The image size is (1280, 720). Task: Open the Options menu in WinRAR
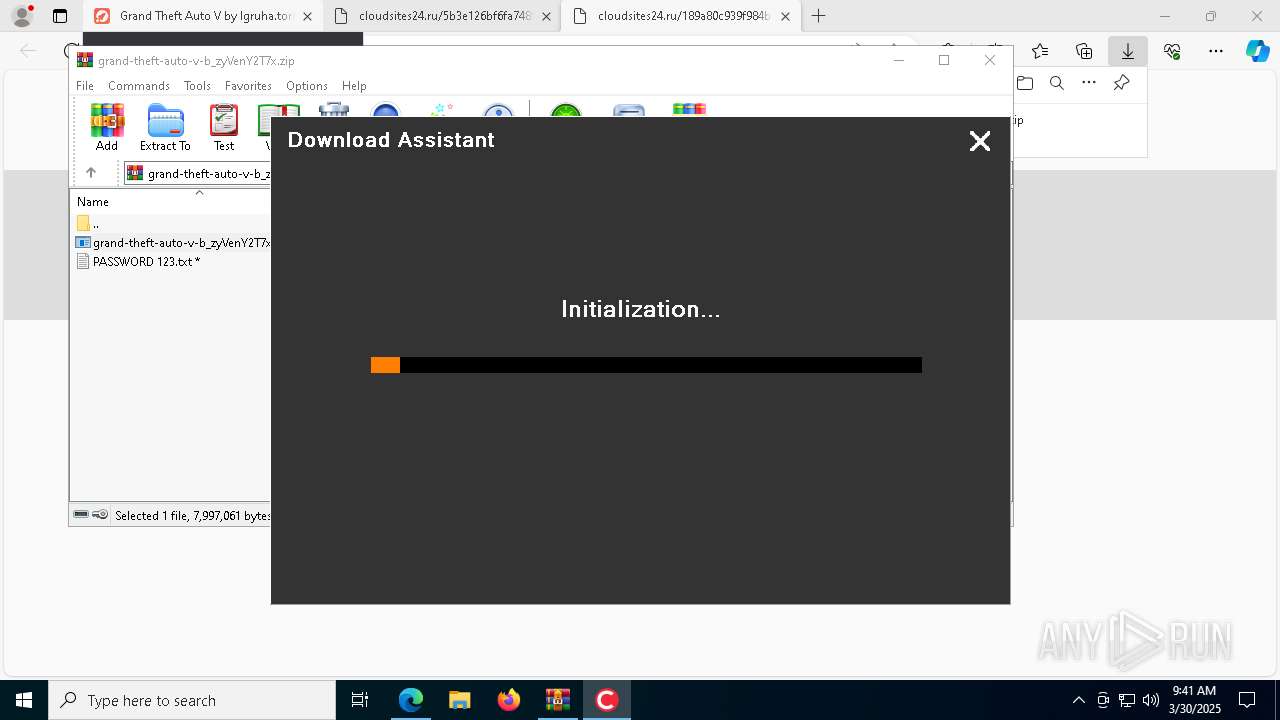click(307, 86)
